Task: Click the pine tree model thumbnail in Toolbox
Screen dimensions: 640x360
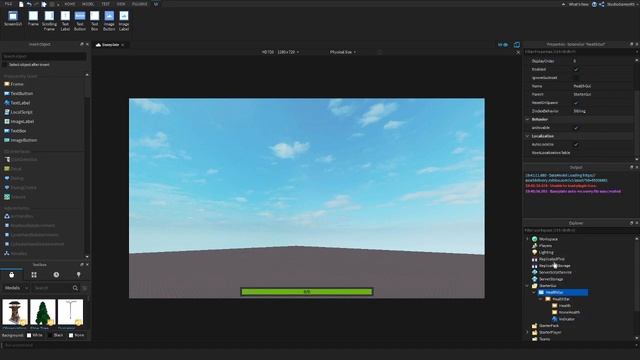Action: [x=42, y=312]
